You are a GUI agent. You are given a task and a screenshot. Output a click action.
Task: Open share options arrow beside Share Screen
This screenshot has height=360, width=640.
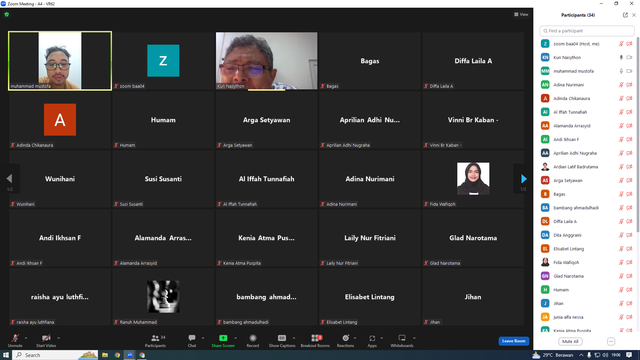coord(236,338)
